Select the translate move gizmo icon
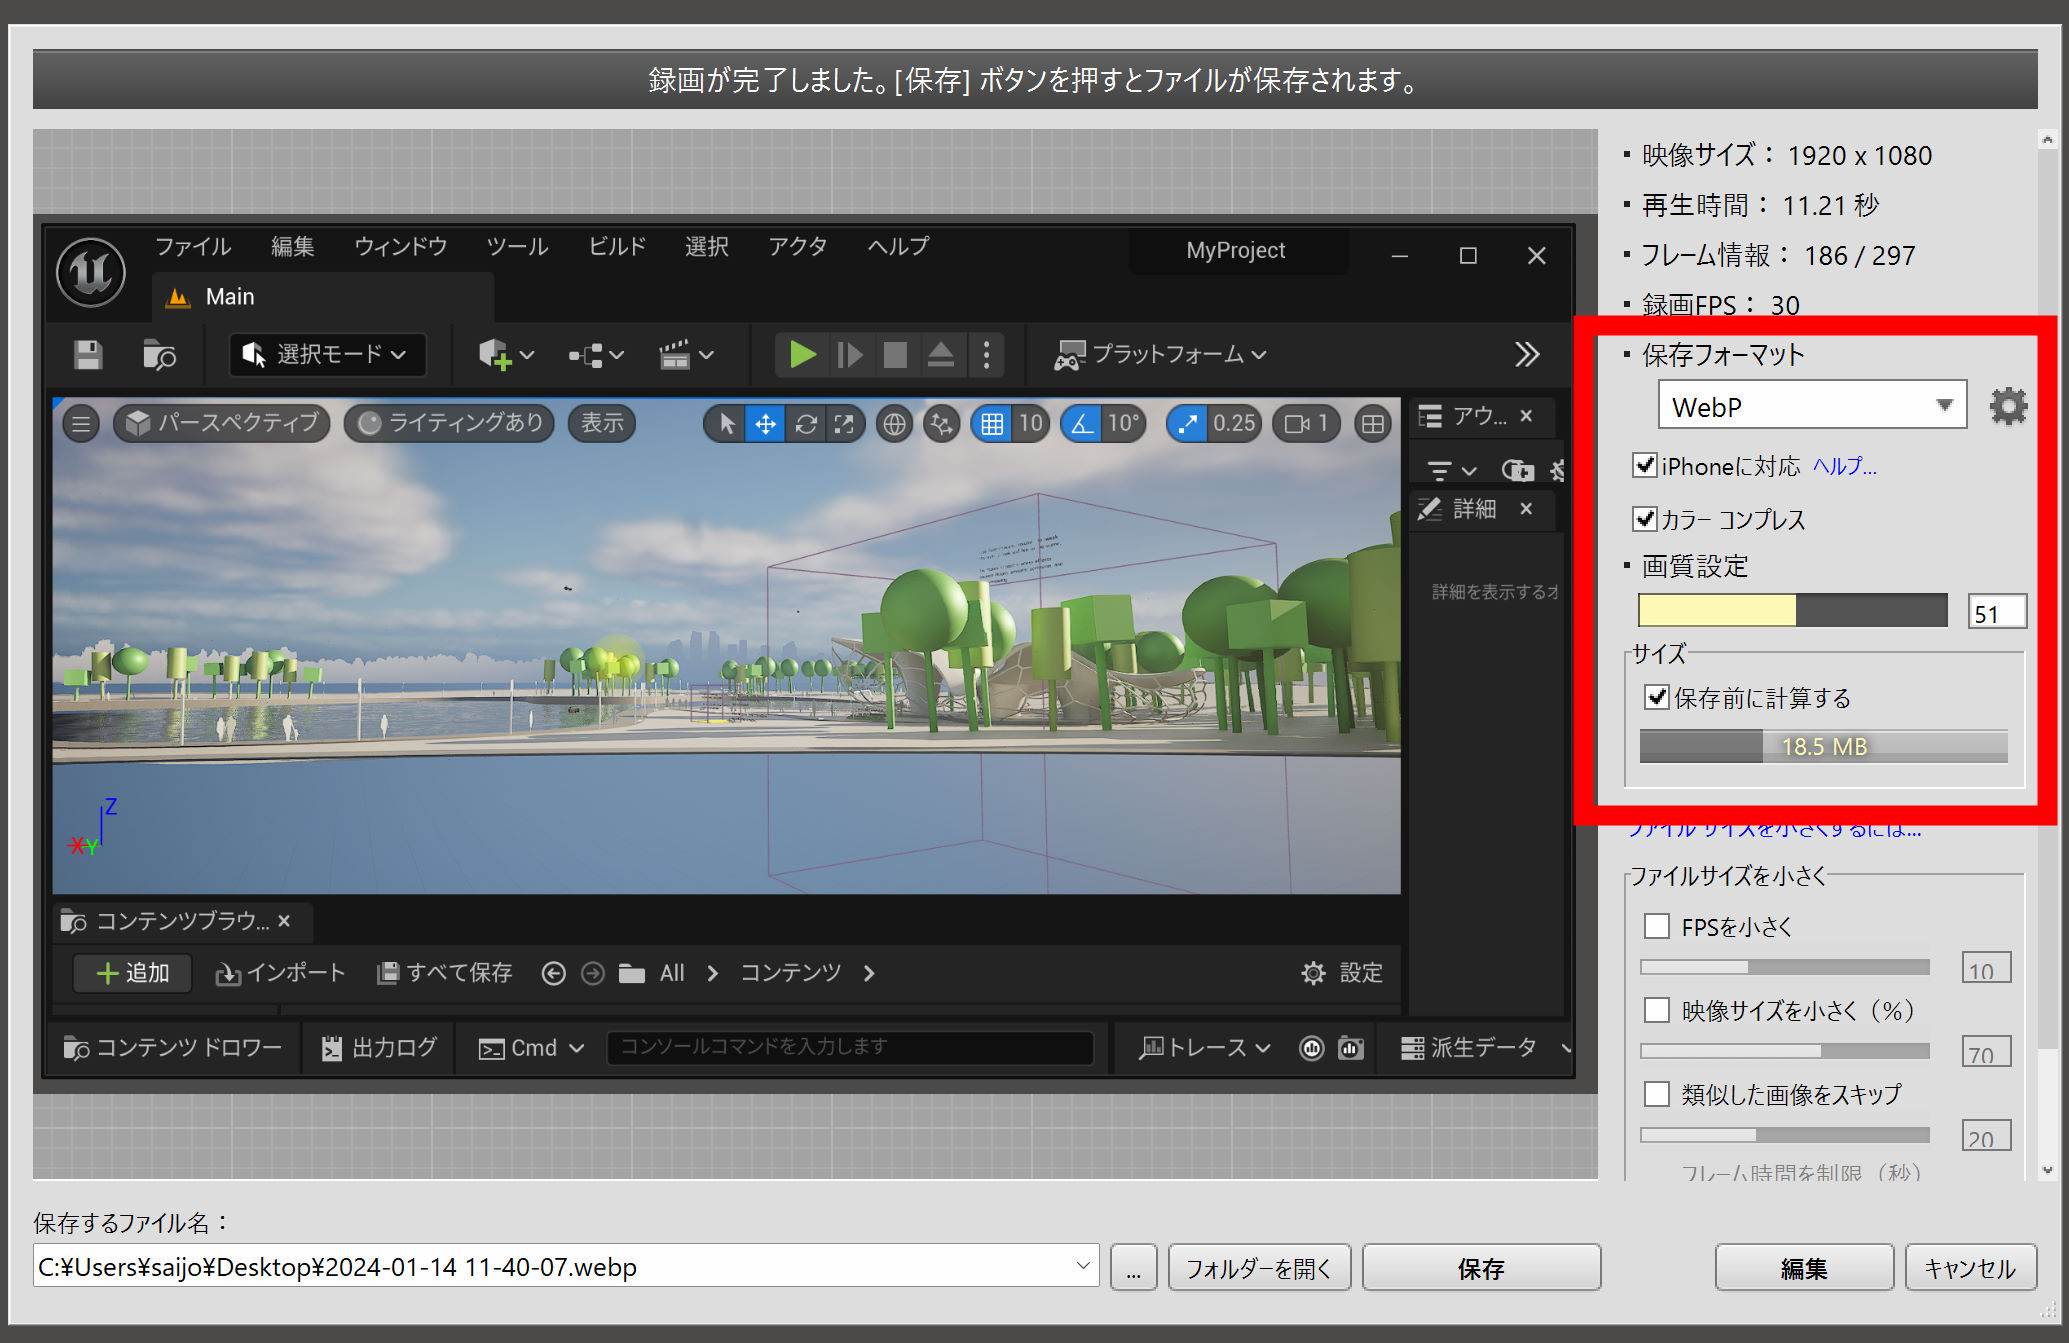The height and width of the screenshot is (1343, 2069). coord(765,424)
